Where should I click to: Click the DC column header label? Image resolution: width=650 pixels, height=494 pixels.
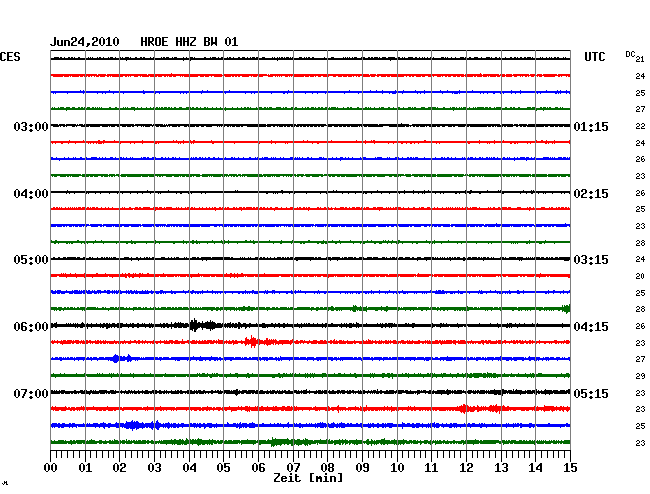click(630, 54)
